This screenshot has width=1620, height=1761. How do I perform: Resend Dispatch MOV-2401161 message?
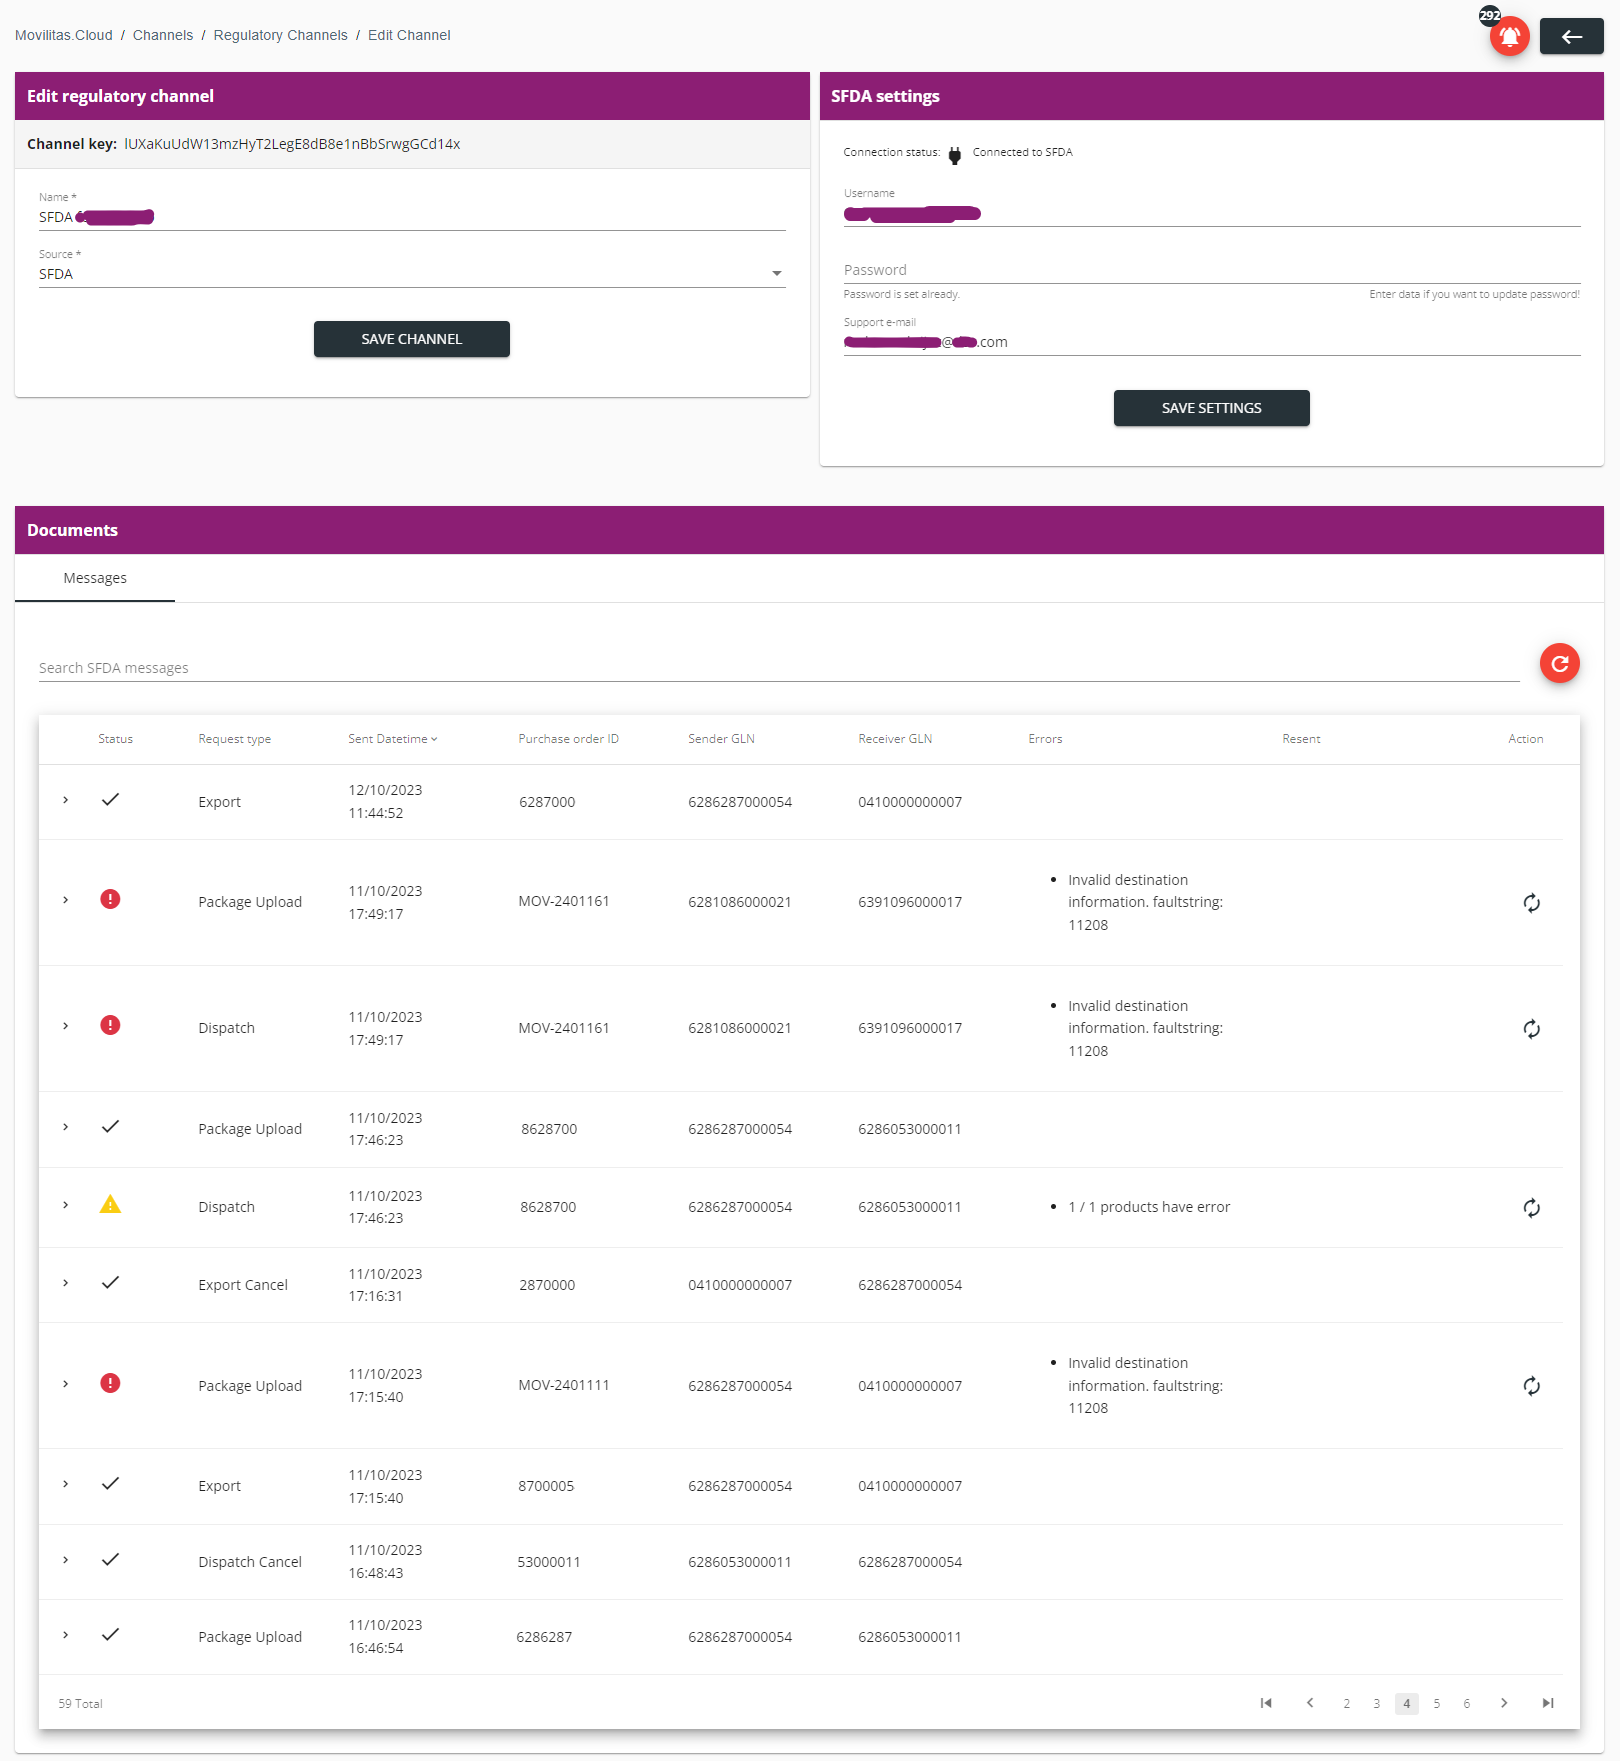1531,1029
